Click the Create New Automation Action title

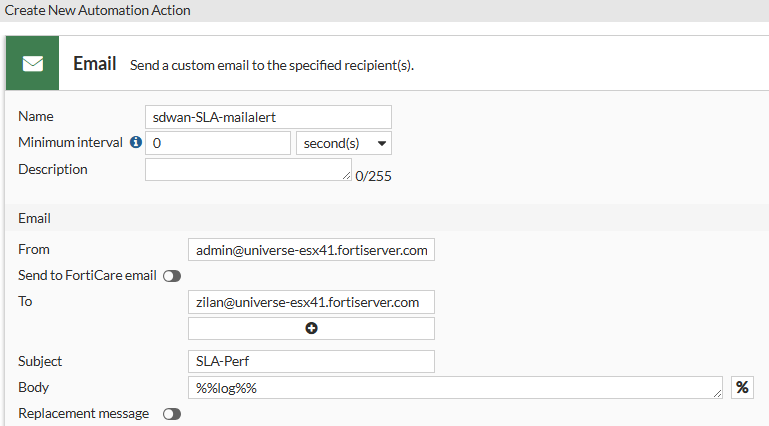98,11
